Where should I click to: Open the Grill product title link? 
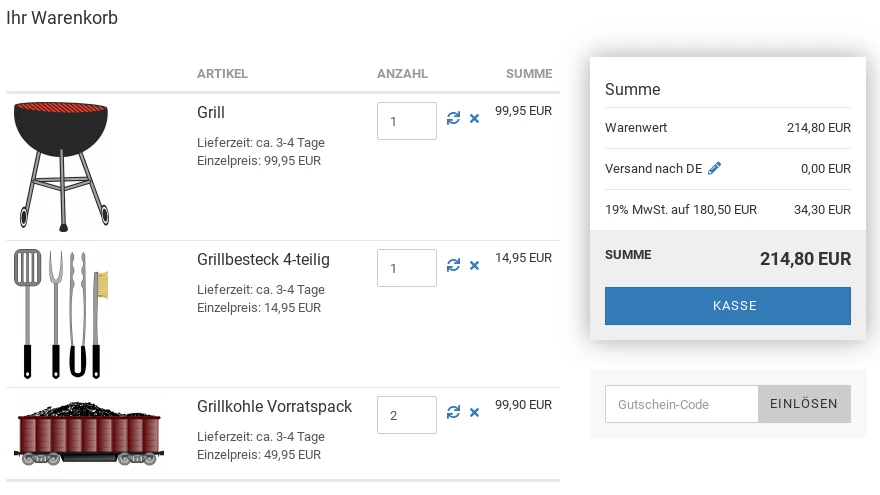coord(210,112)
